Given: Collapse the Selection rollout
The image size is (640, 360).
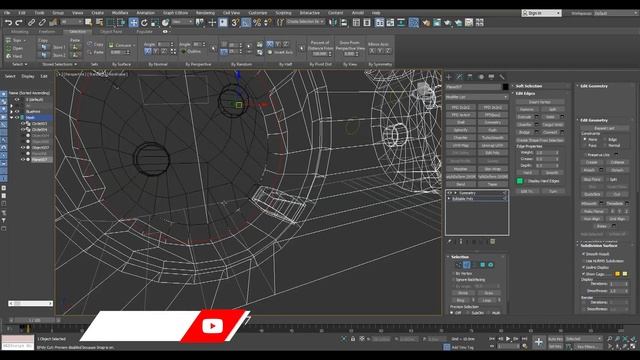Looking at the screenshot, I should [x=460, y=257].
